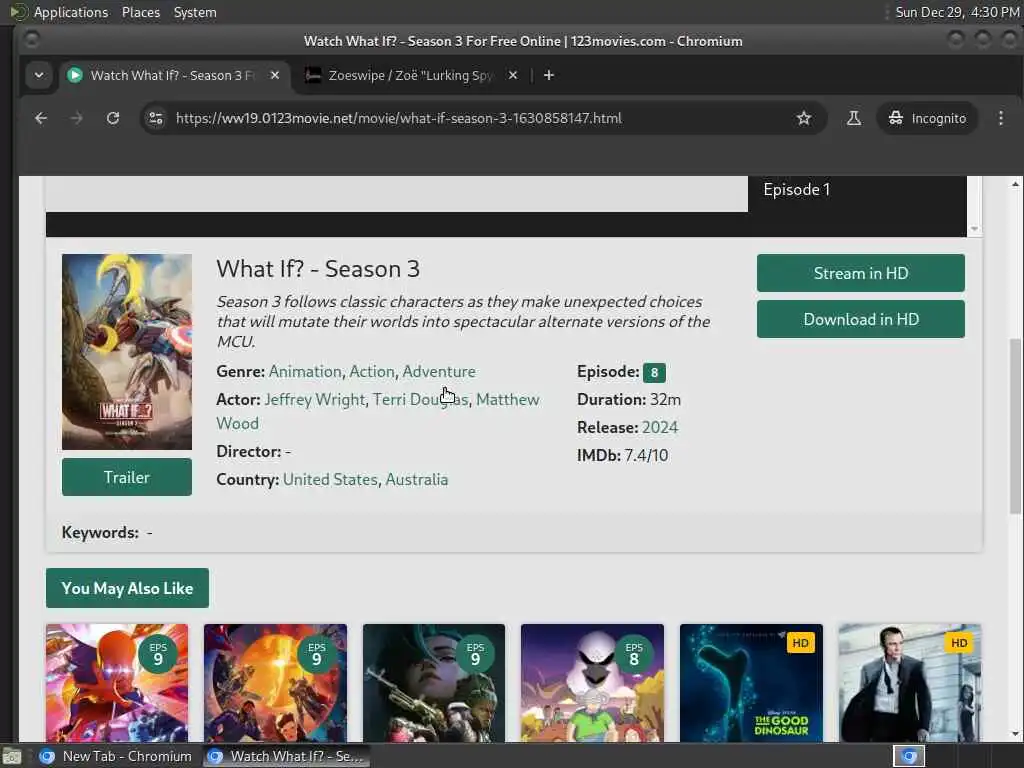The width and height of the screenshot is (1024, 768).
Task: Open the Places menu
Action: pos(140,12)
